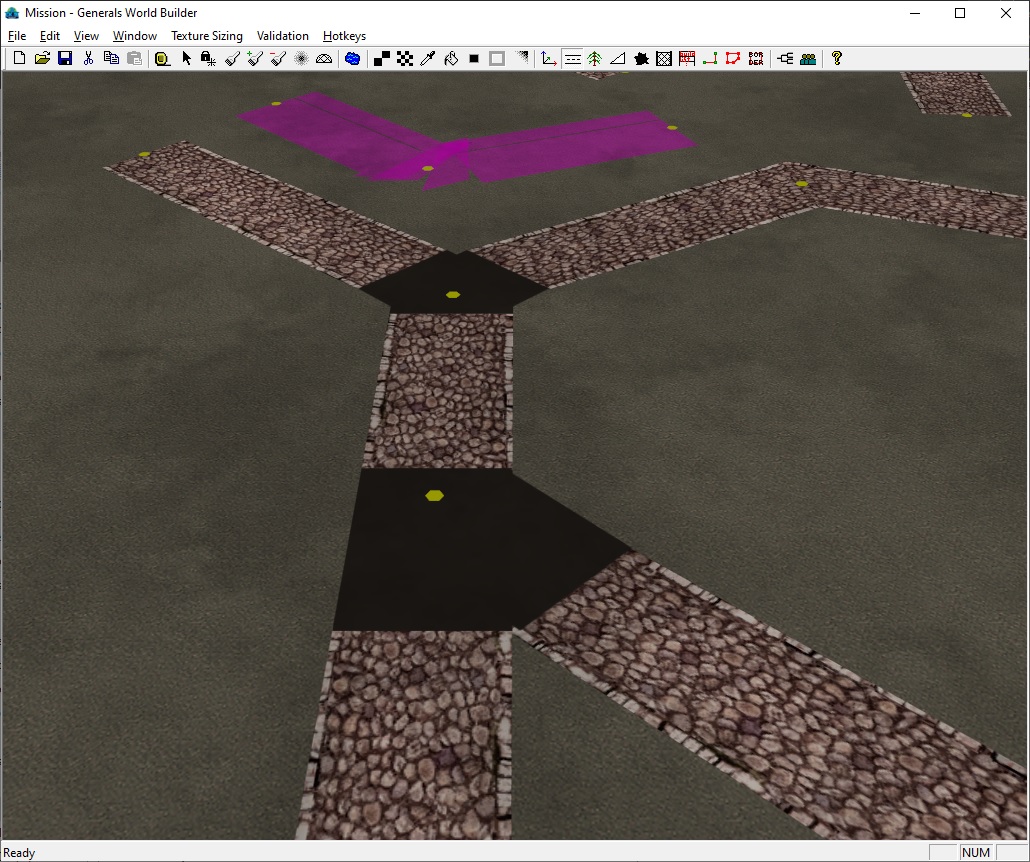Click the road node on the large black junction
Screen dimensions: 1030x862
coord(434,495)
